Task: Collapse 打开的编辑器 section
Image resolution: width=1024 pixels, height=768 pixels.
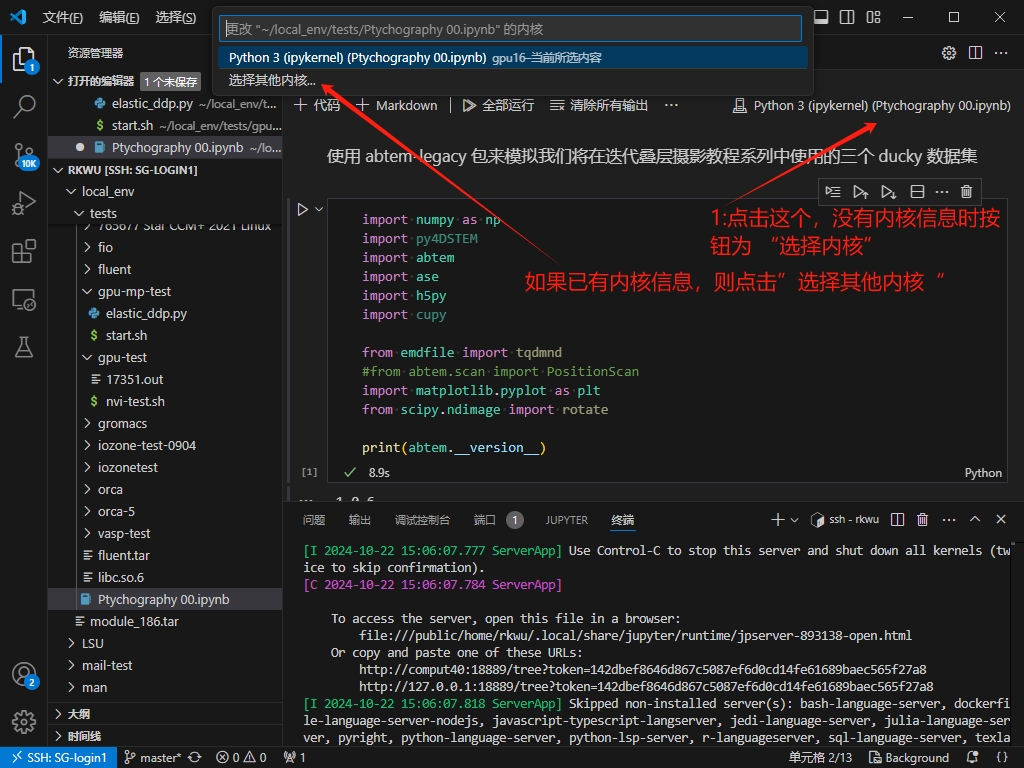Action: click(x=58, y=81)
